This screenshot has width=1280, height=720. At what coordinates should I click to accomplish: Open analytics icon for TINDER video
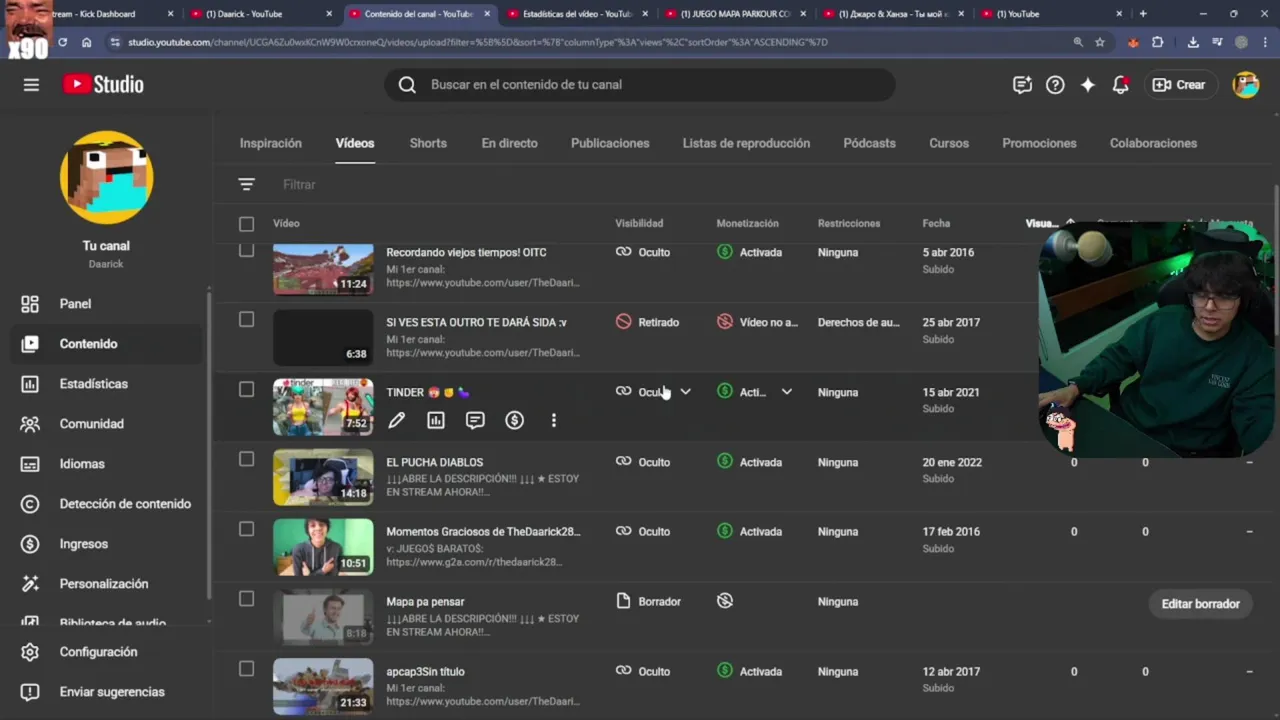pyautogui.click(x=436, y=421)
